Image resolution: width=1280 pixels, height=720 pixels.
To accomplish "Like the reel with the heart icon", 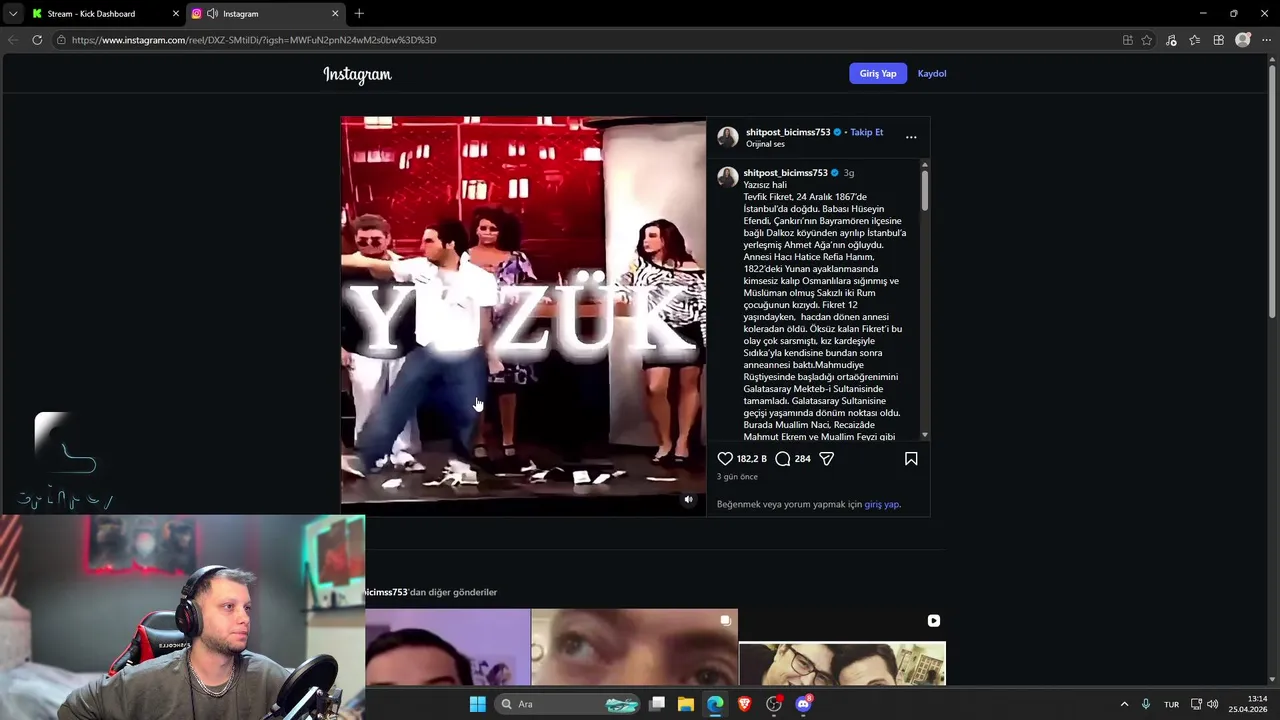I will [x=725, y=459].
